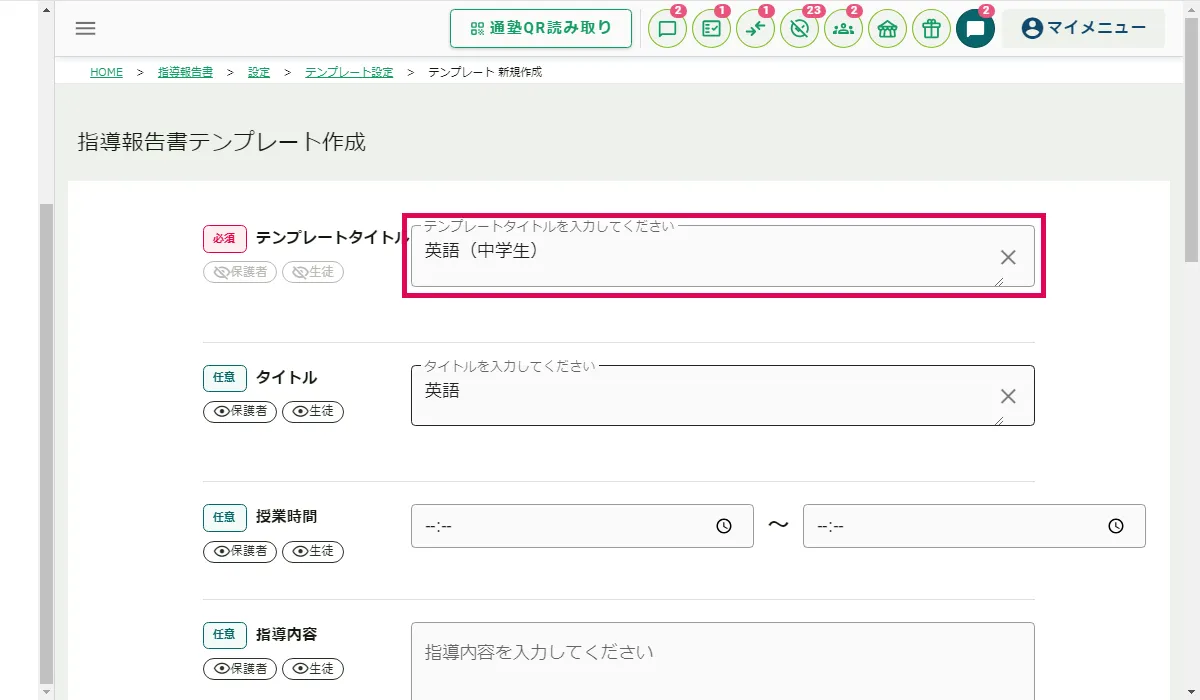Go to HOME breadcrumb link
This screenshot has height=700, width=1200.
pyautogui.click(x=106, y=72)
